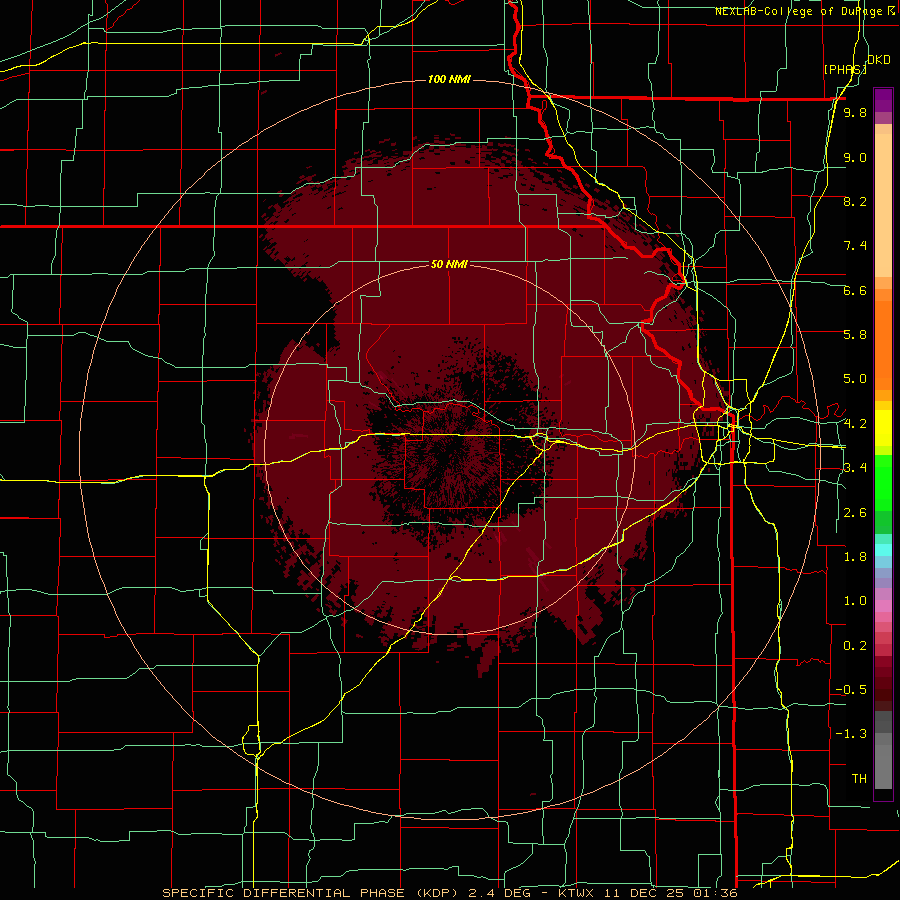The height and width of the screenshot is (900, 900).
Task: Click the peach segment of the color bar
Action: [883, 201]
